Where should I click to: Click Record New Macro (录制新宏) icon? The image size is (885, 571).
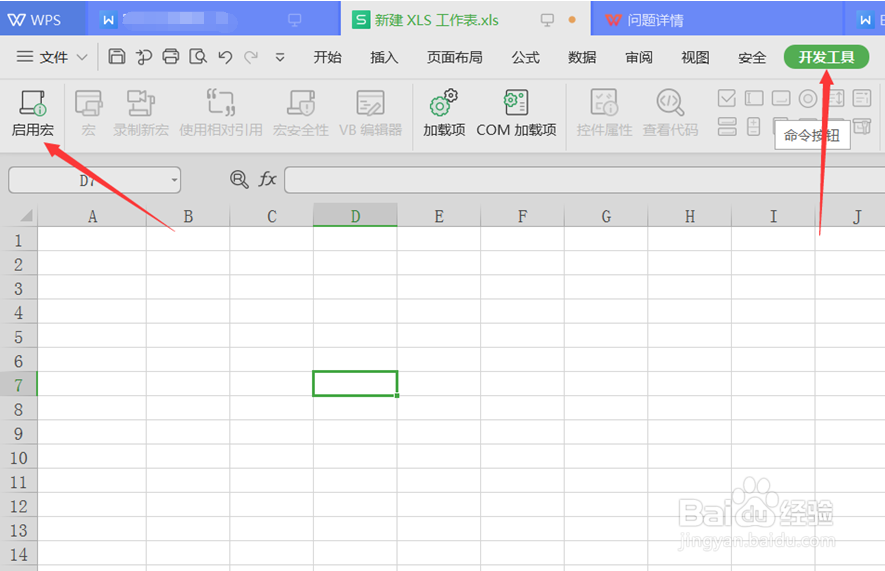tap(141, 113)
